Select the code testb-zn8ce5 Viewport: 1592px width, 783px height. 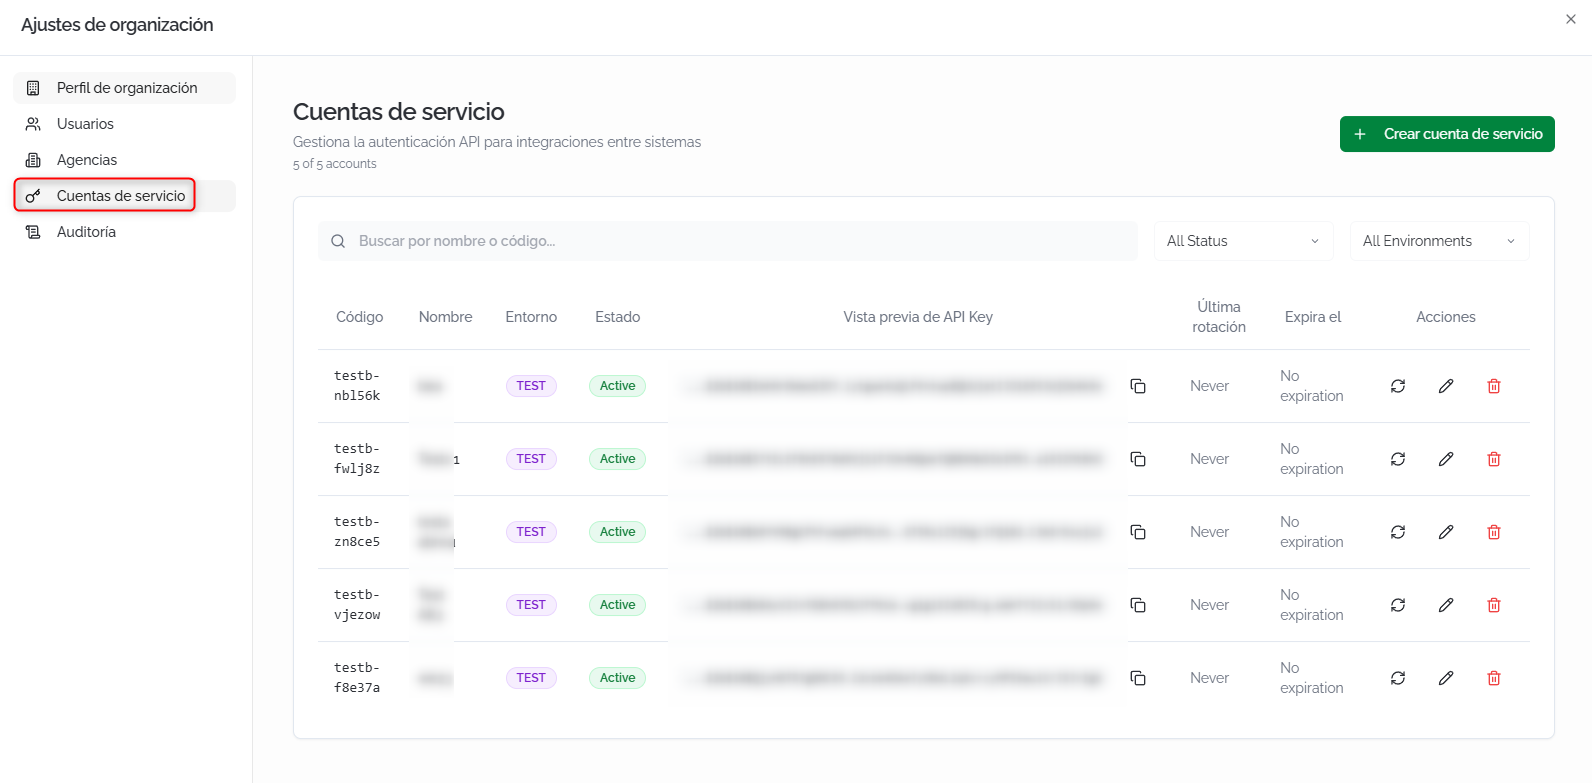(x=357, y=532)
